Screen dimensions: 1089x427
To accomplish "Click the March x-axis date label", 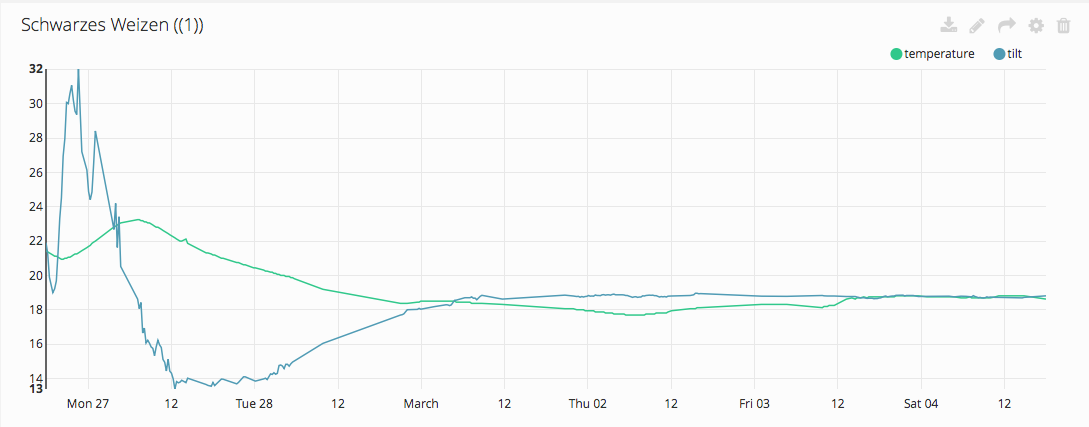I will pyautogui.click(x=421, y=404).
